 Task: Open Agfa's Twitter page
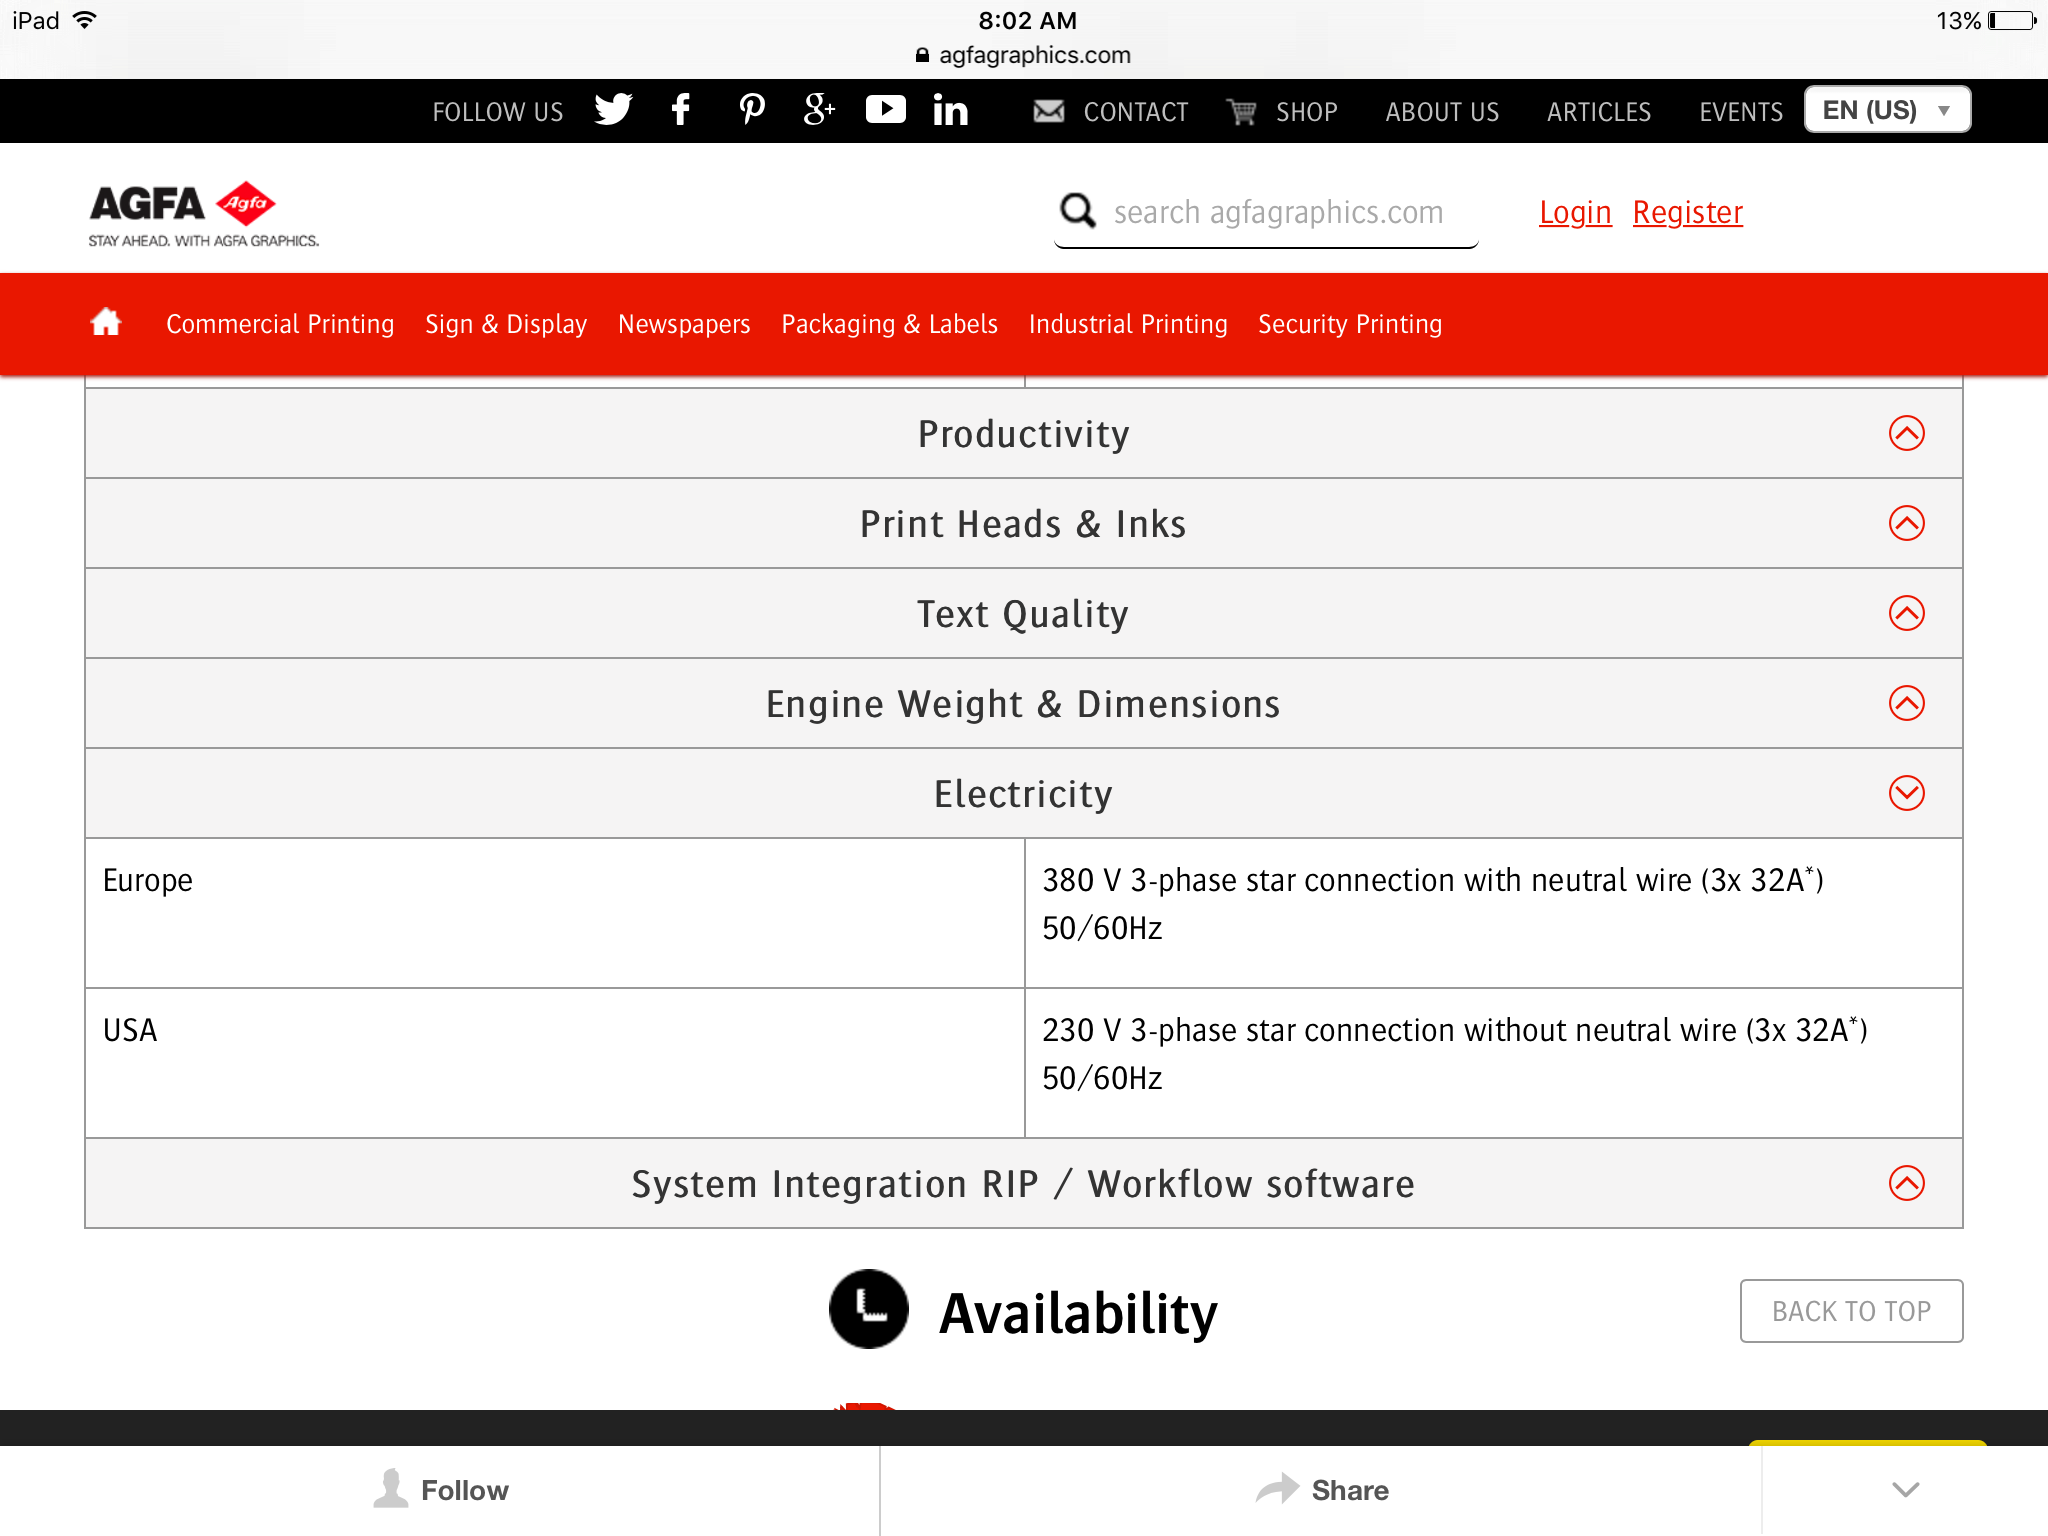click(613, 110)
